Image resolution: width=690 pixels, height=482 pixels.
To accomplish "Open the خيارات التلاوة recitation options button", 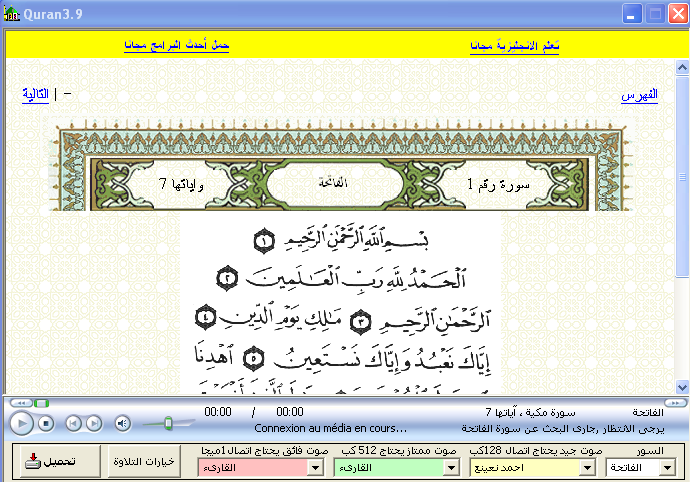I will click(x=144, y=461).
